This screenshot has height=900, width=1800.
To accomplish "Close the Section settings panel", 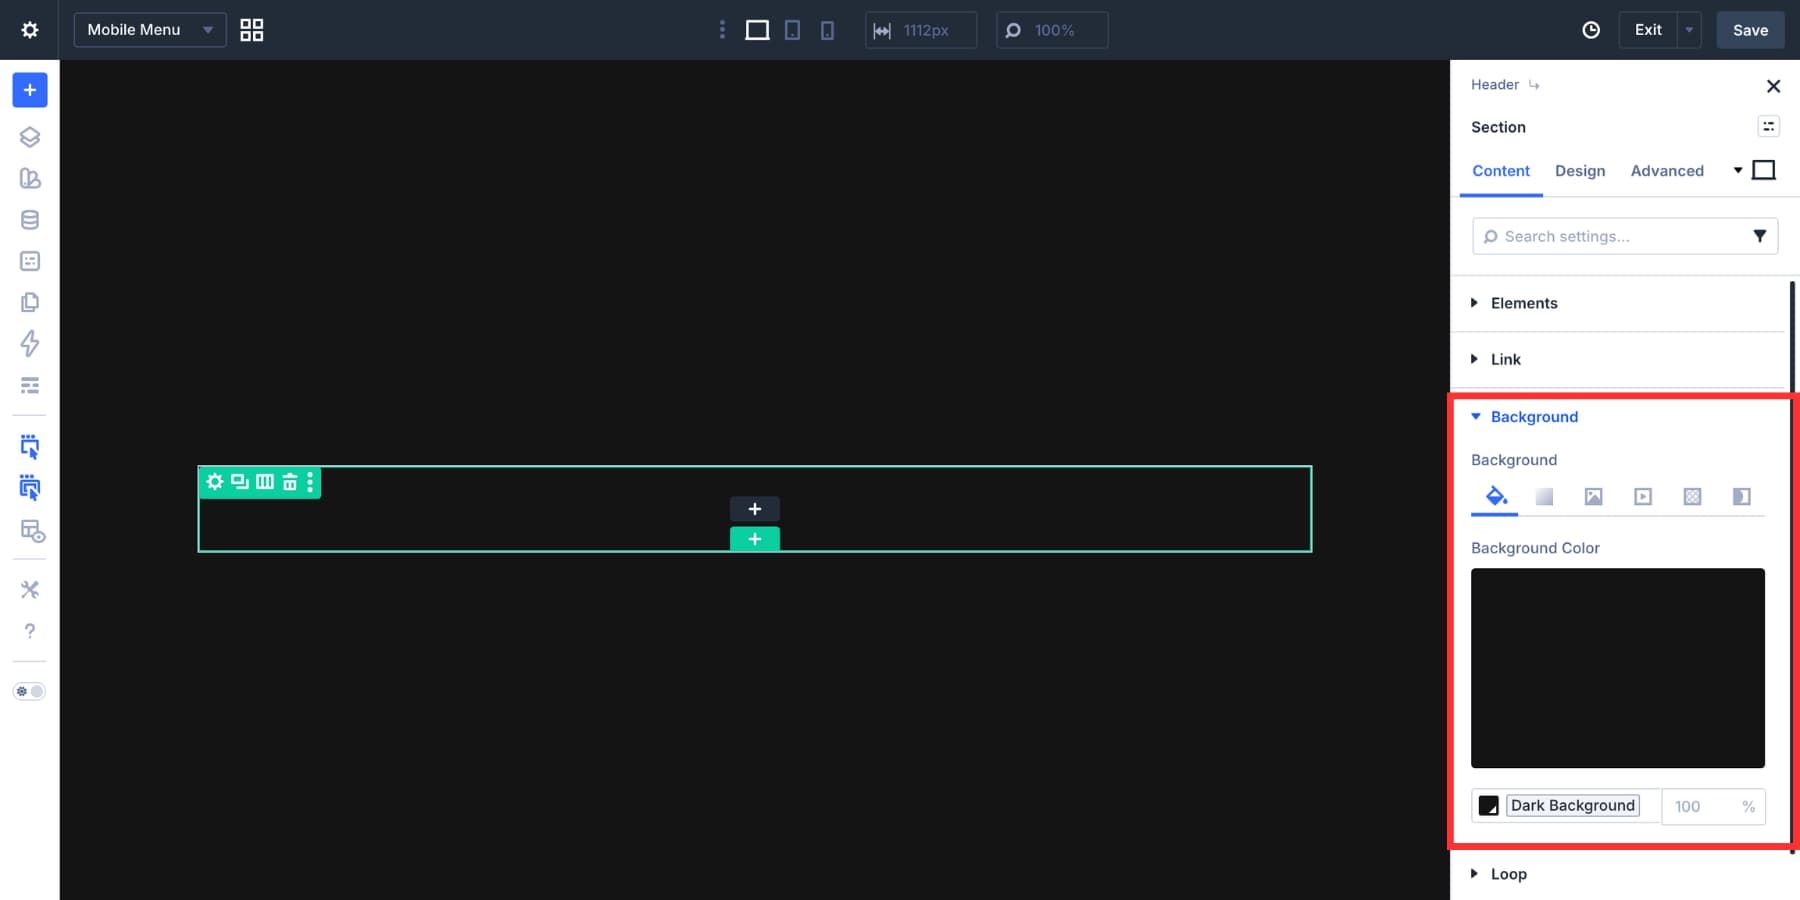I will tap(1773, 86).
